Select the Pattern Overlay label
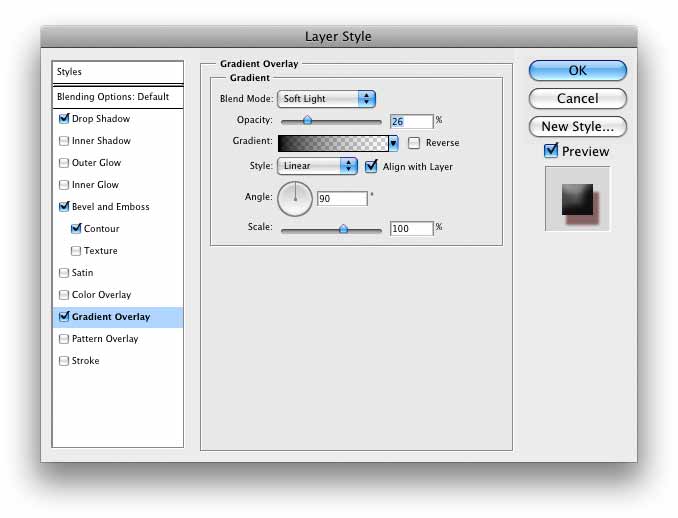 [x=105, y=339]
